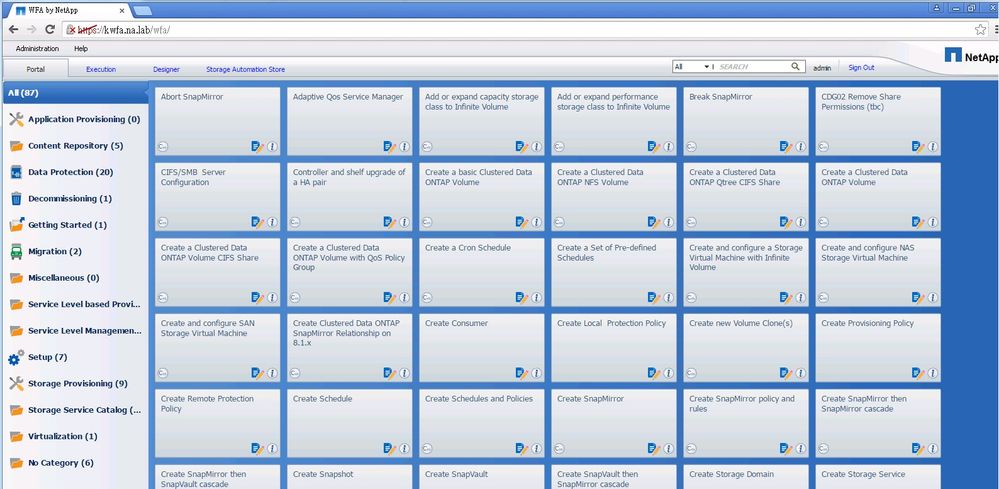Select the Data Protection (20) category
Viewport: 999px width, 489px height.
point(70,172)
